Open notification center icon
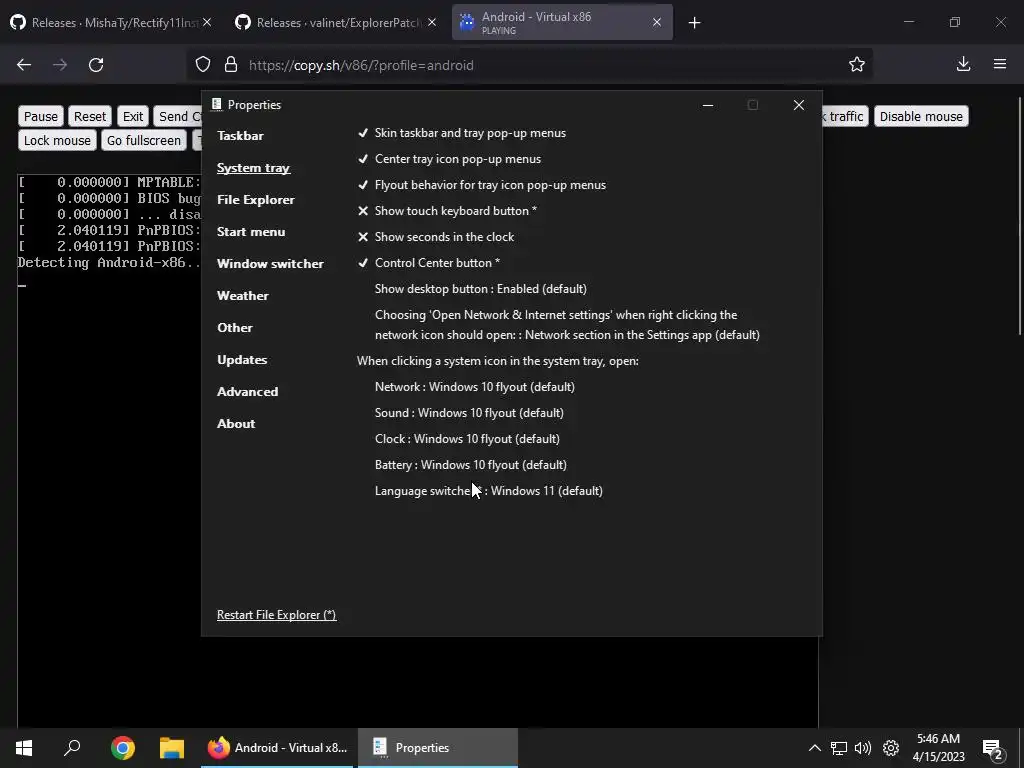The width and height of the screenshot is (1024, 768). tap(993, 749)
